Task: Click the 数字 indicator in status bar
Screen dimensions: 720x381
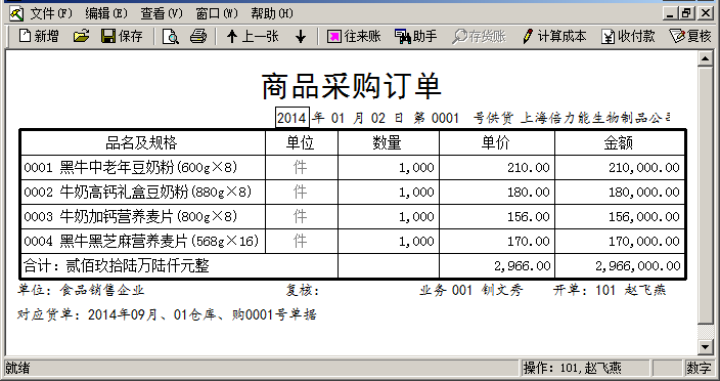Action: coord(698,368)
